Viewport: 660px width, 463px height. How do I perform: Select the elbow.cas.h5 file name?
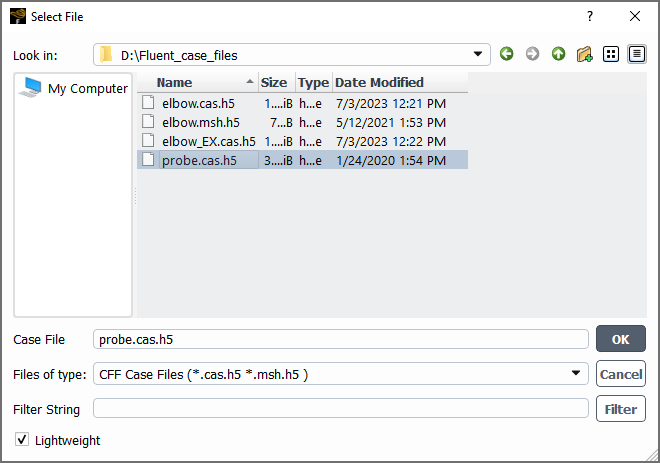coord(198,104)
